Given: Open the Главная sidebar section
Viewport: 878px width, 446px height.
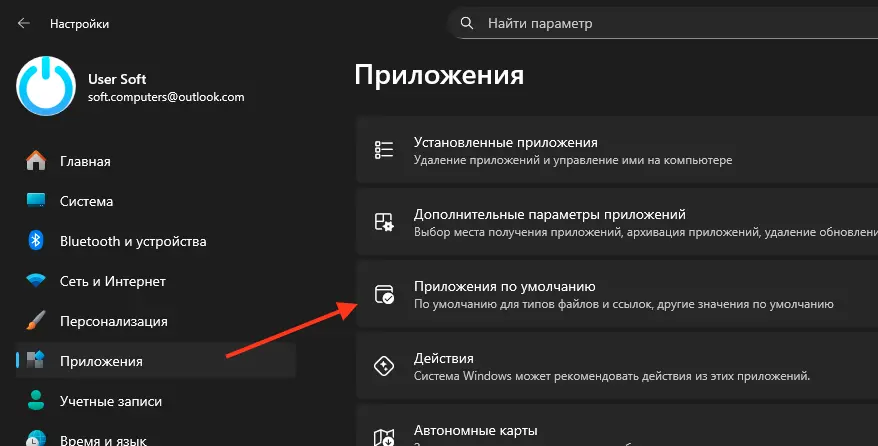Looking at the screenshot, I should (156, 161).
